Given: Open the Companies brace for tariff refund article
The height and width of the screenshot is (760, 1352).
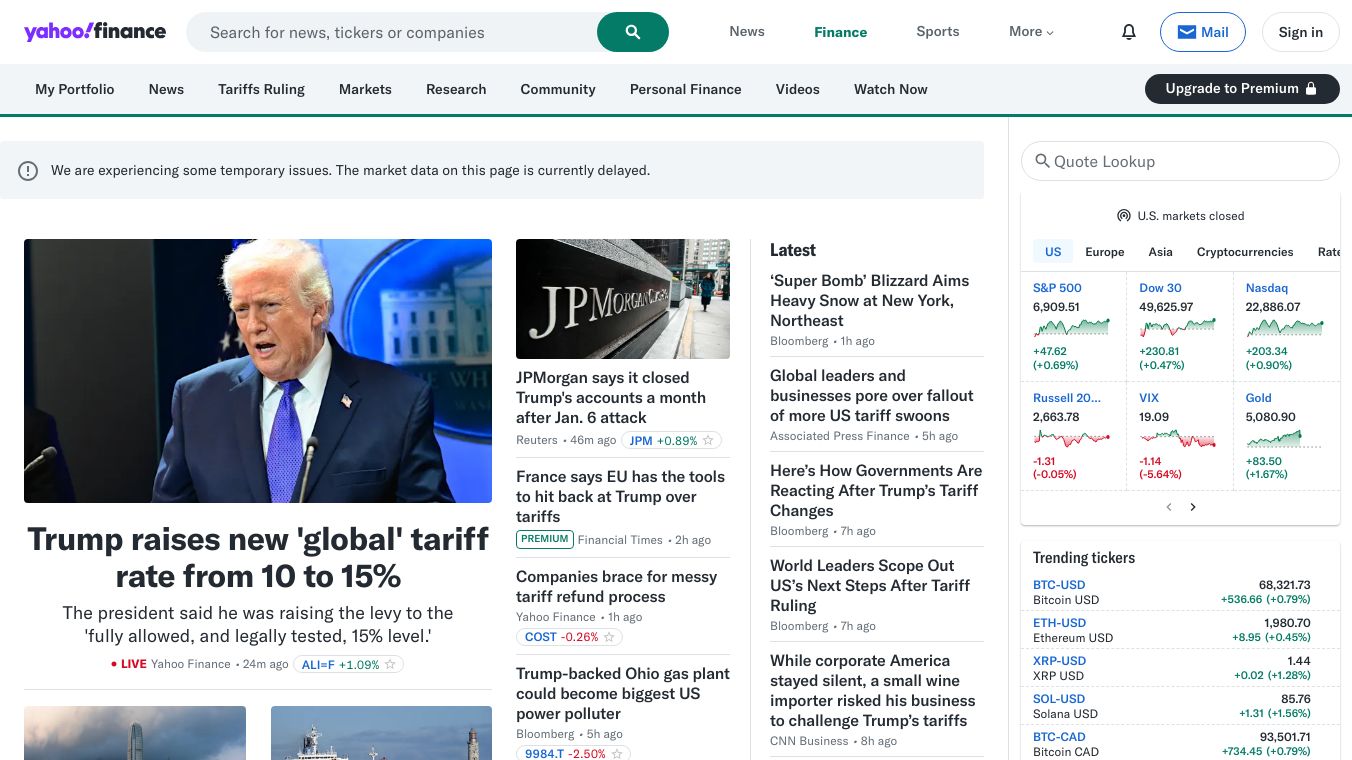Looking at the screenshot, I should (x=616, y=587).
